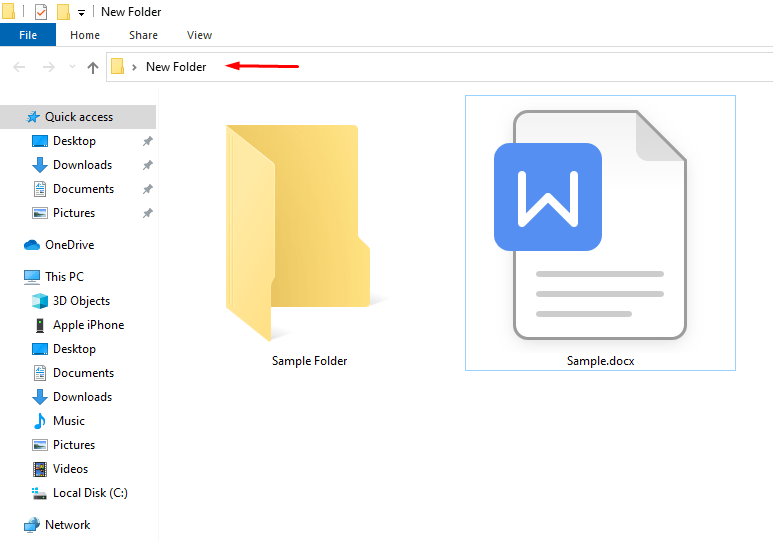The height and width of the screenshot is (541, 773).
Task: Click the Videos filmstrip icon
Action: point(40,469)
